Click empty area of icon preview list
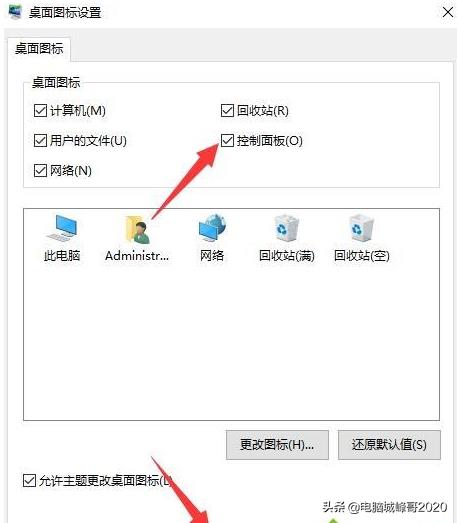 coord(231,340)
